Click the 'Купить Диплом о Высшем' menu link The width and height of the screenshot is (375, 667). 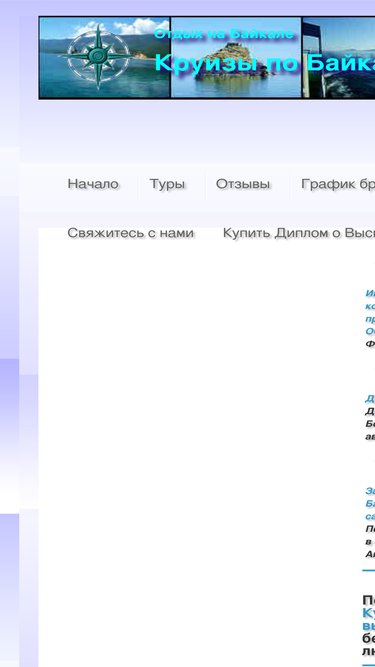299,233
